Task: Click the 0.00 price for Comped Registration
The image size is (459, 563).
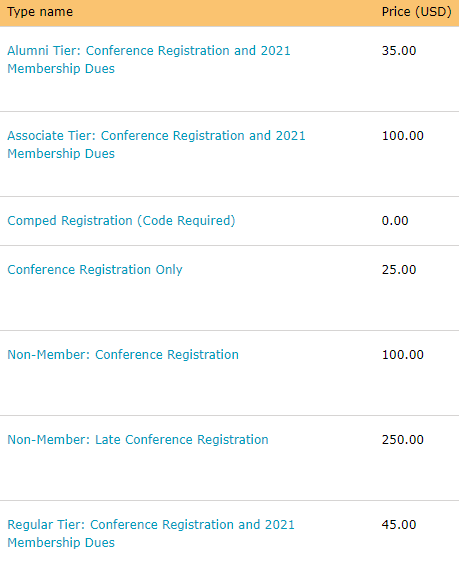Action: point(395,220)
